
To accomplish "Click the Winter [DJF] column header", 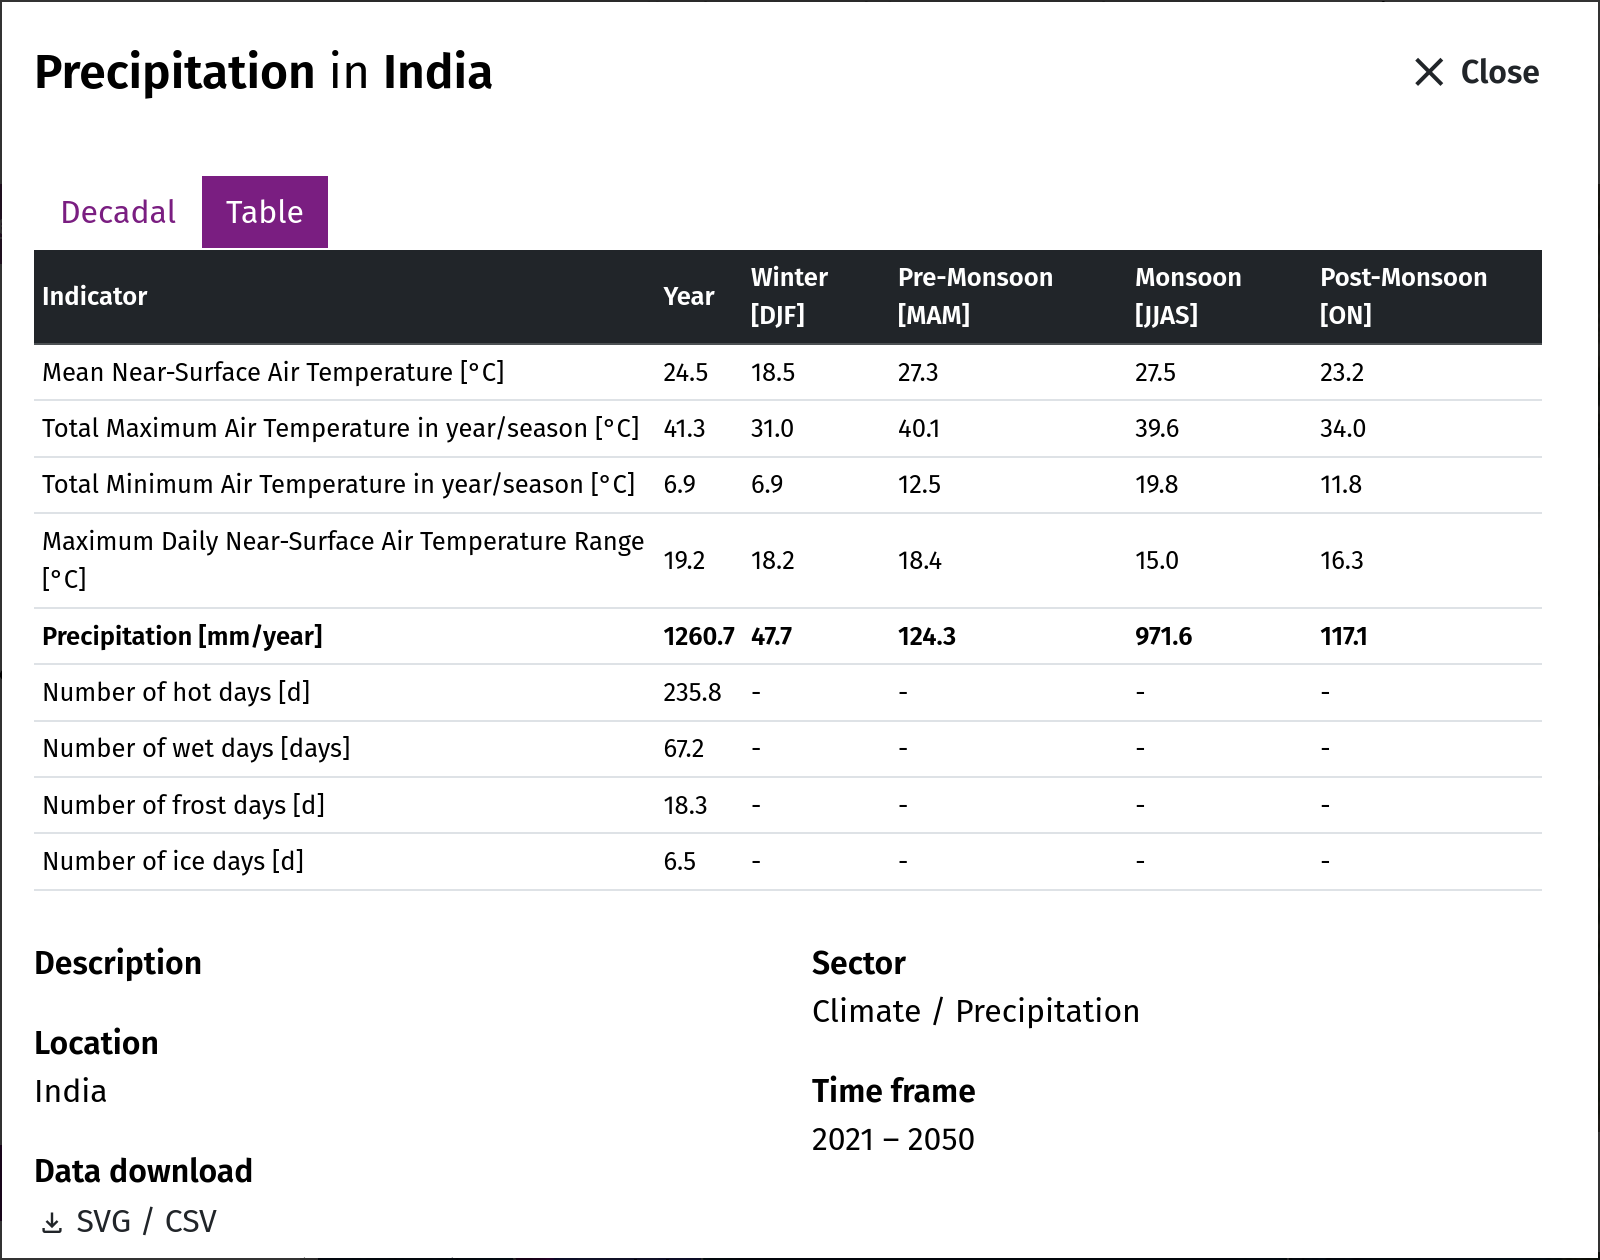I will point(789,296).
